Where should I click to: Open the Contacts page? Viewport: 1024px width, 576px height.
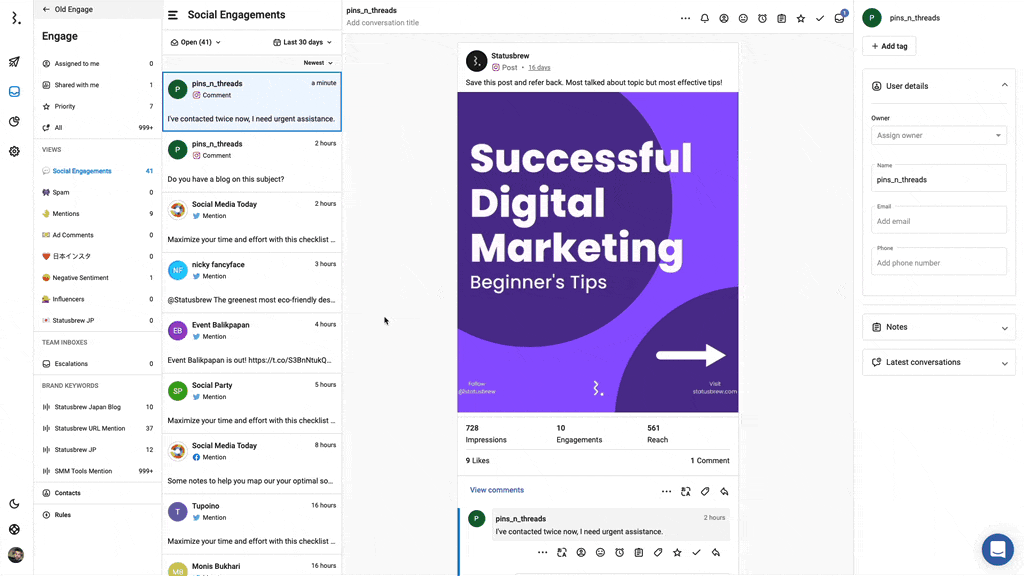(x=97, y=493)
